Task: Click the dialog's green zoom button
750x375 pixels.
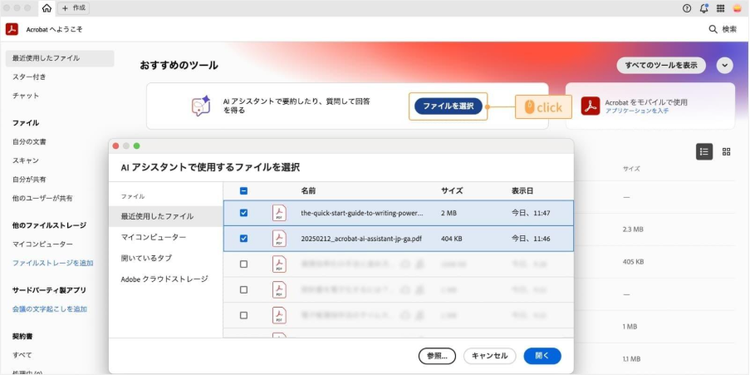Action: point(137,146)
